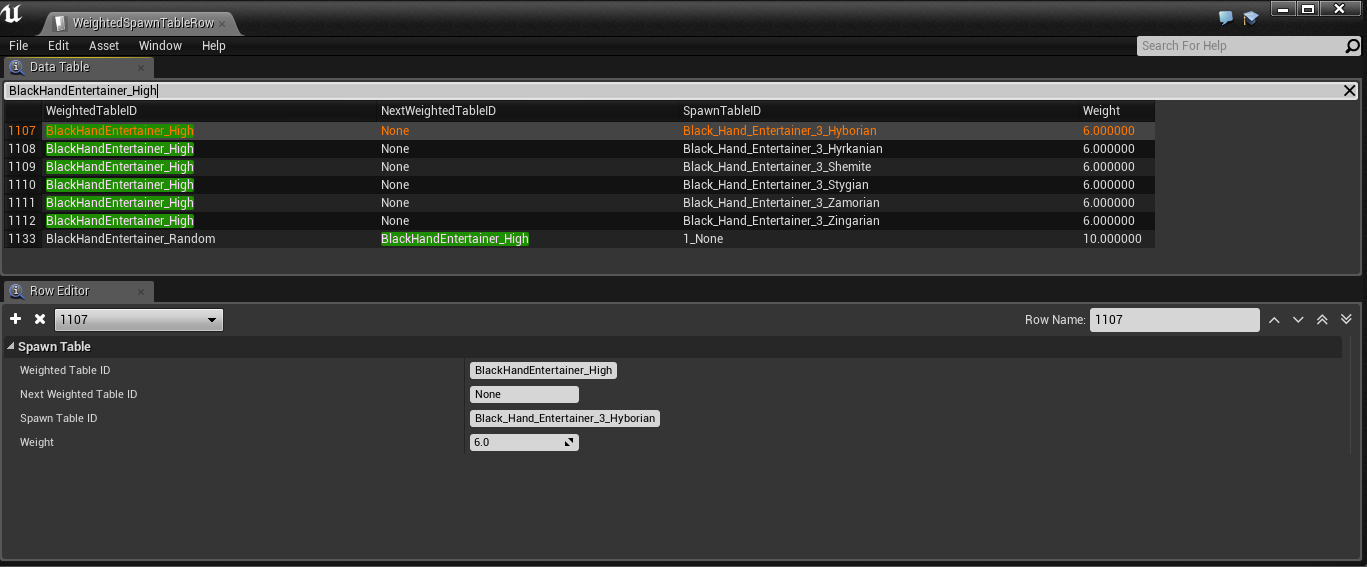Viewport: 1367px width, 567px height.
Task: Sort by the Weight column header
Action: 1101,111
